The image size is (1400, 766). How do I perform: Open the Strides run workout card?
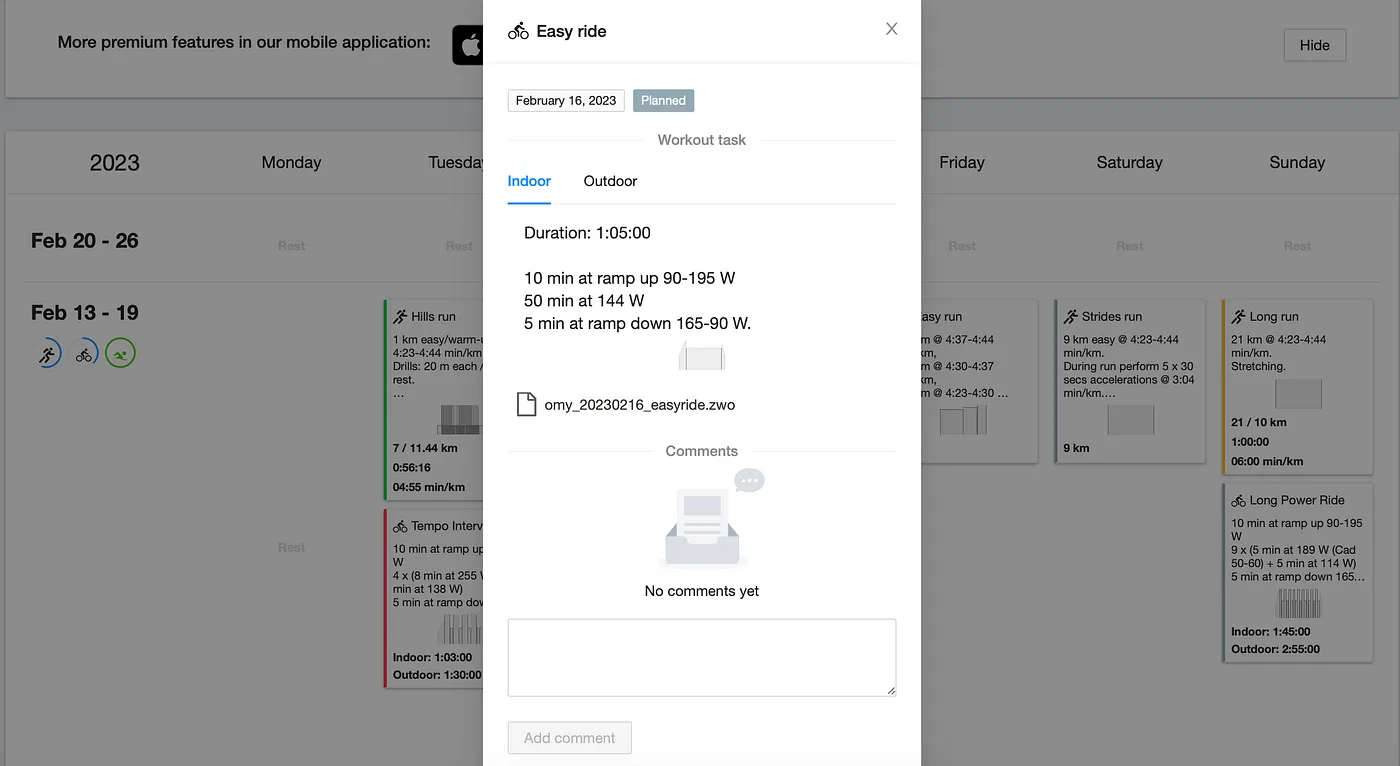point(1130,381)
